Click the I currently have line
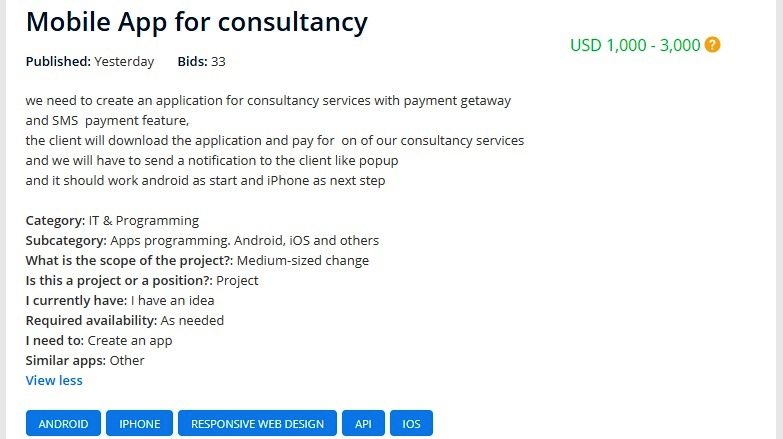 pyautogui.click(x=120, y=300)
